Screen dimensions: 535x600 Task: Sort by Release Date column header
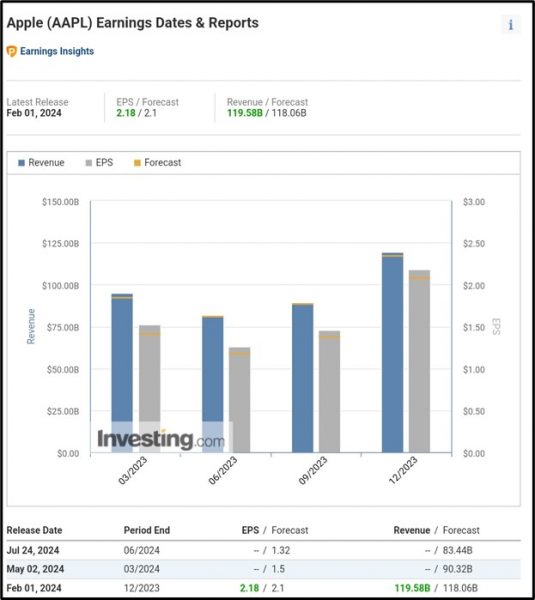click(x=34, y=530)
